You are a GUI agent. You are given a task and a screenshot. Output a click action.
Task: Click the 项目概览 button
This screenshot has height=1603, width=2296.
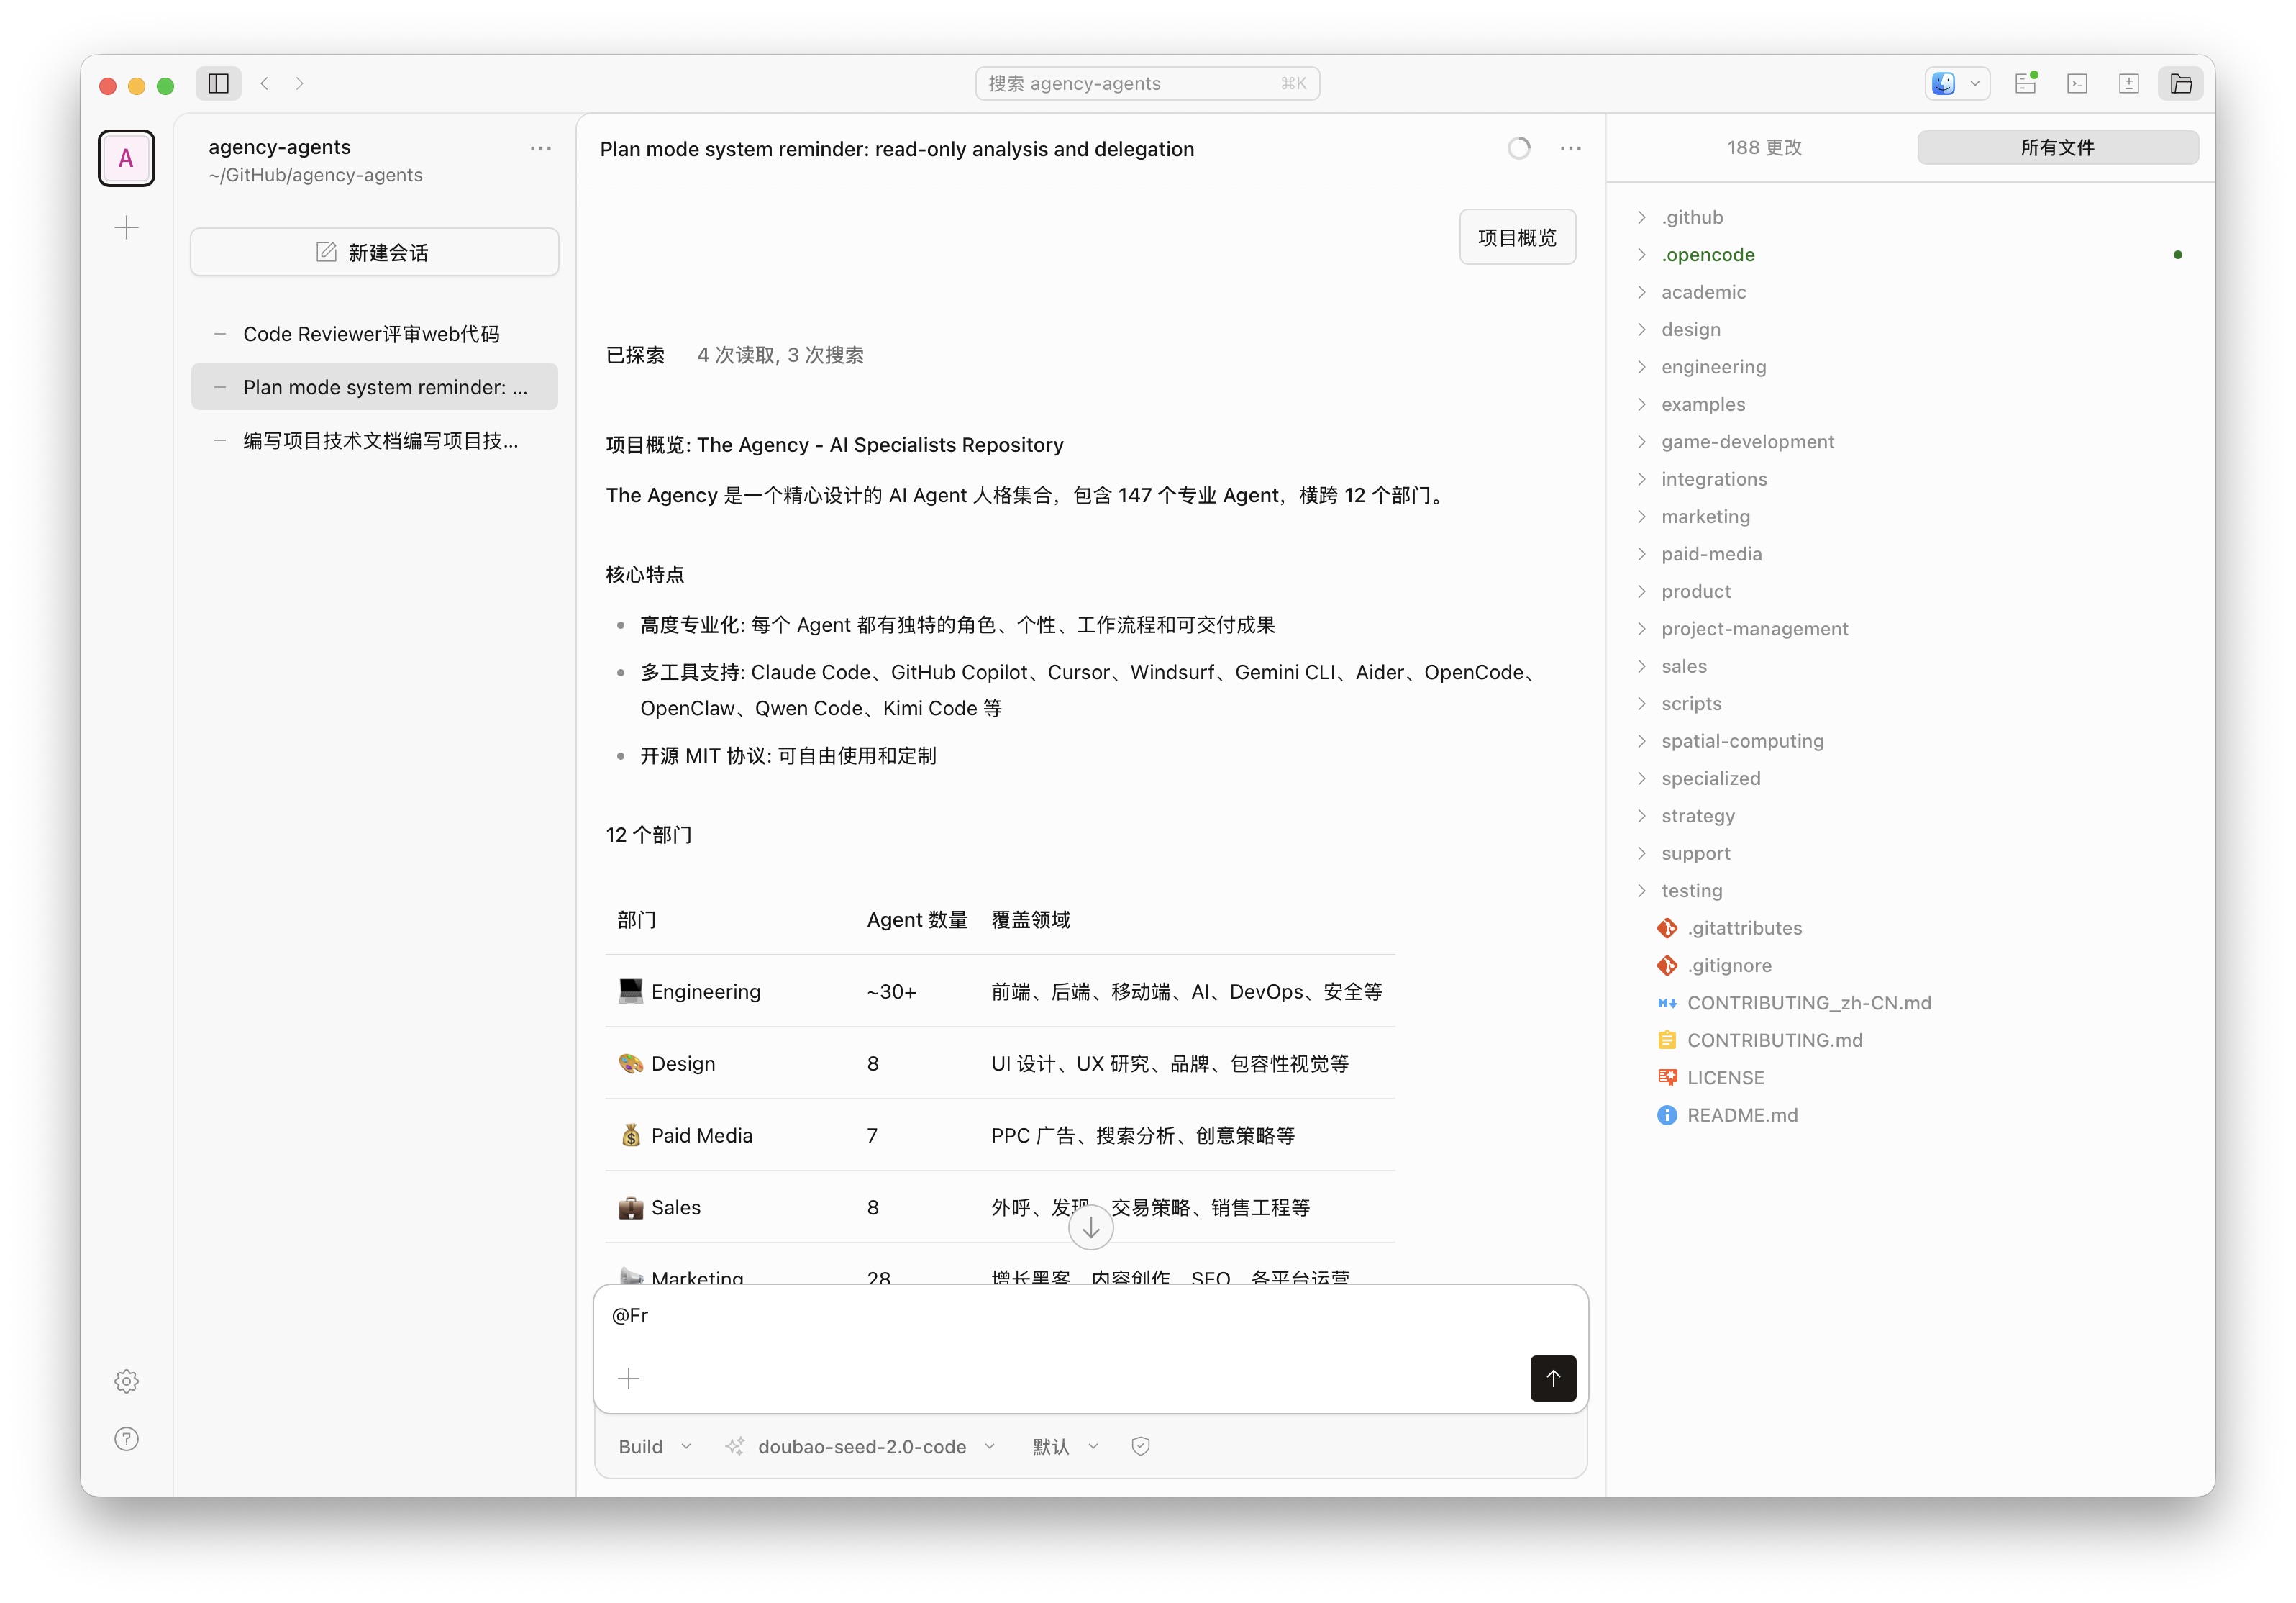pyautogui.click(x=1517, y=237)
